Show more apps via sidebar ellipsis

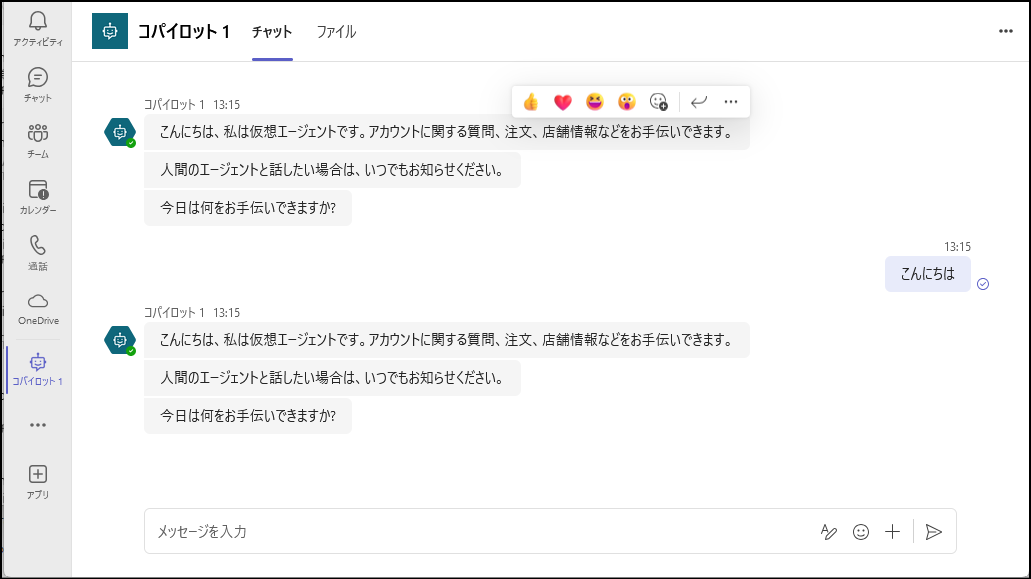pos(37,425)
